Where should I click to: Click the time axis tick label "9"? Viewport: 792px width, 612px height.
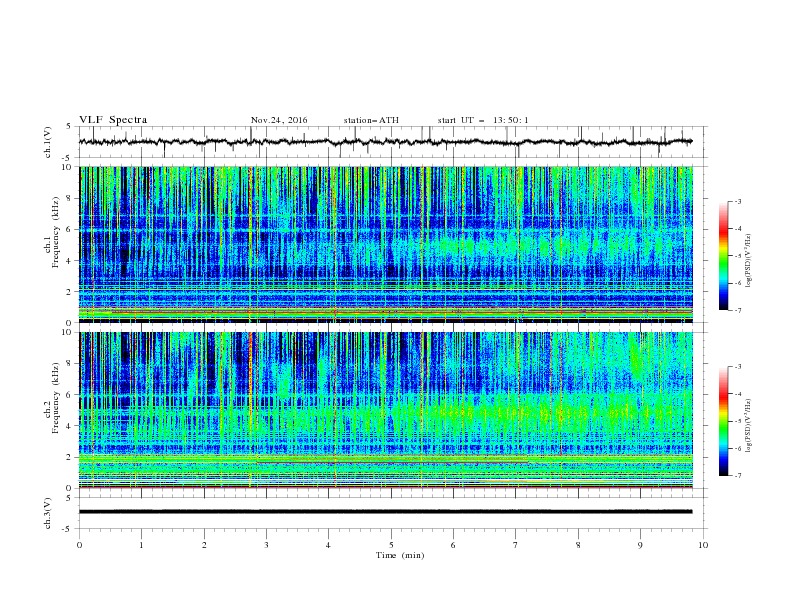point(640,545)
